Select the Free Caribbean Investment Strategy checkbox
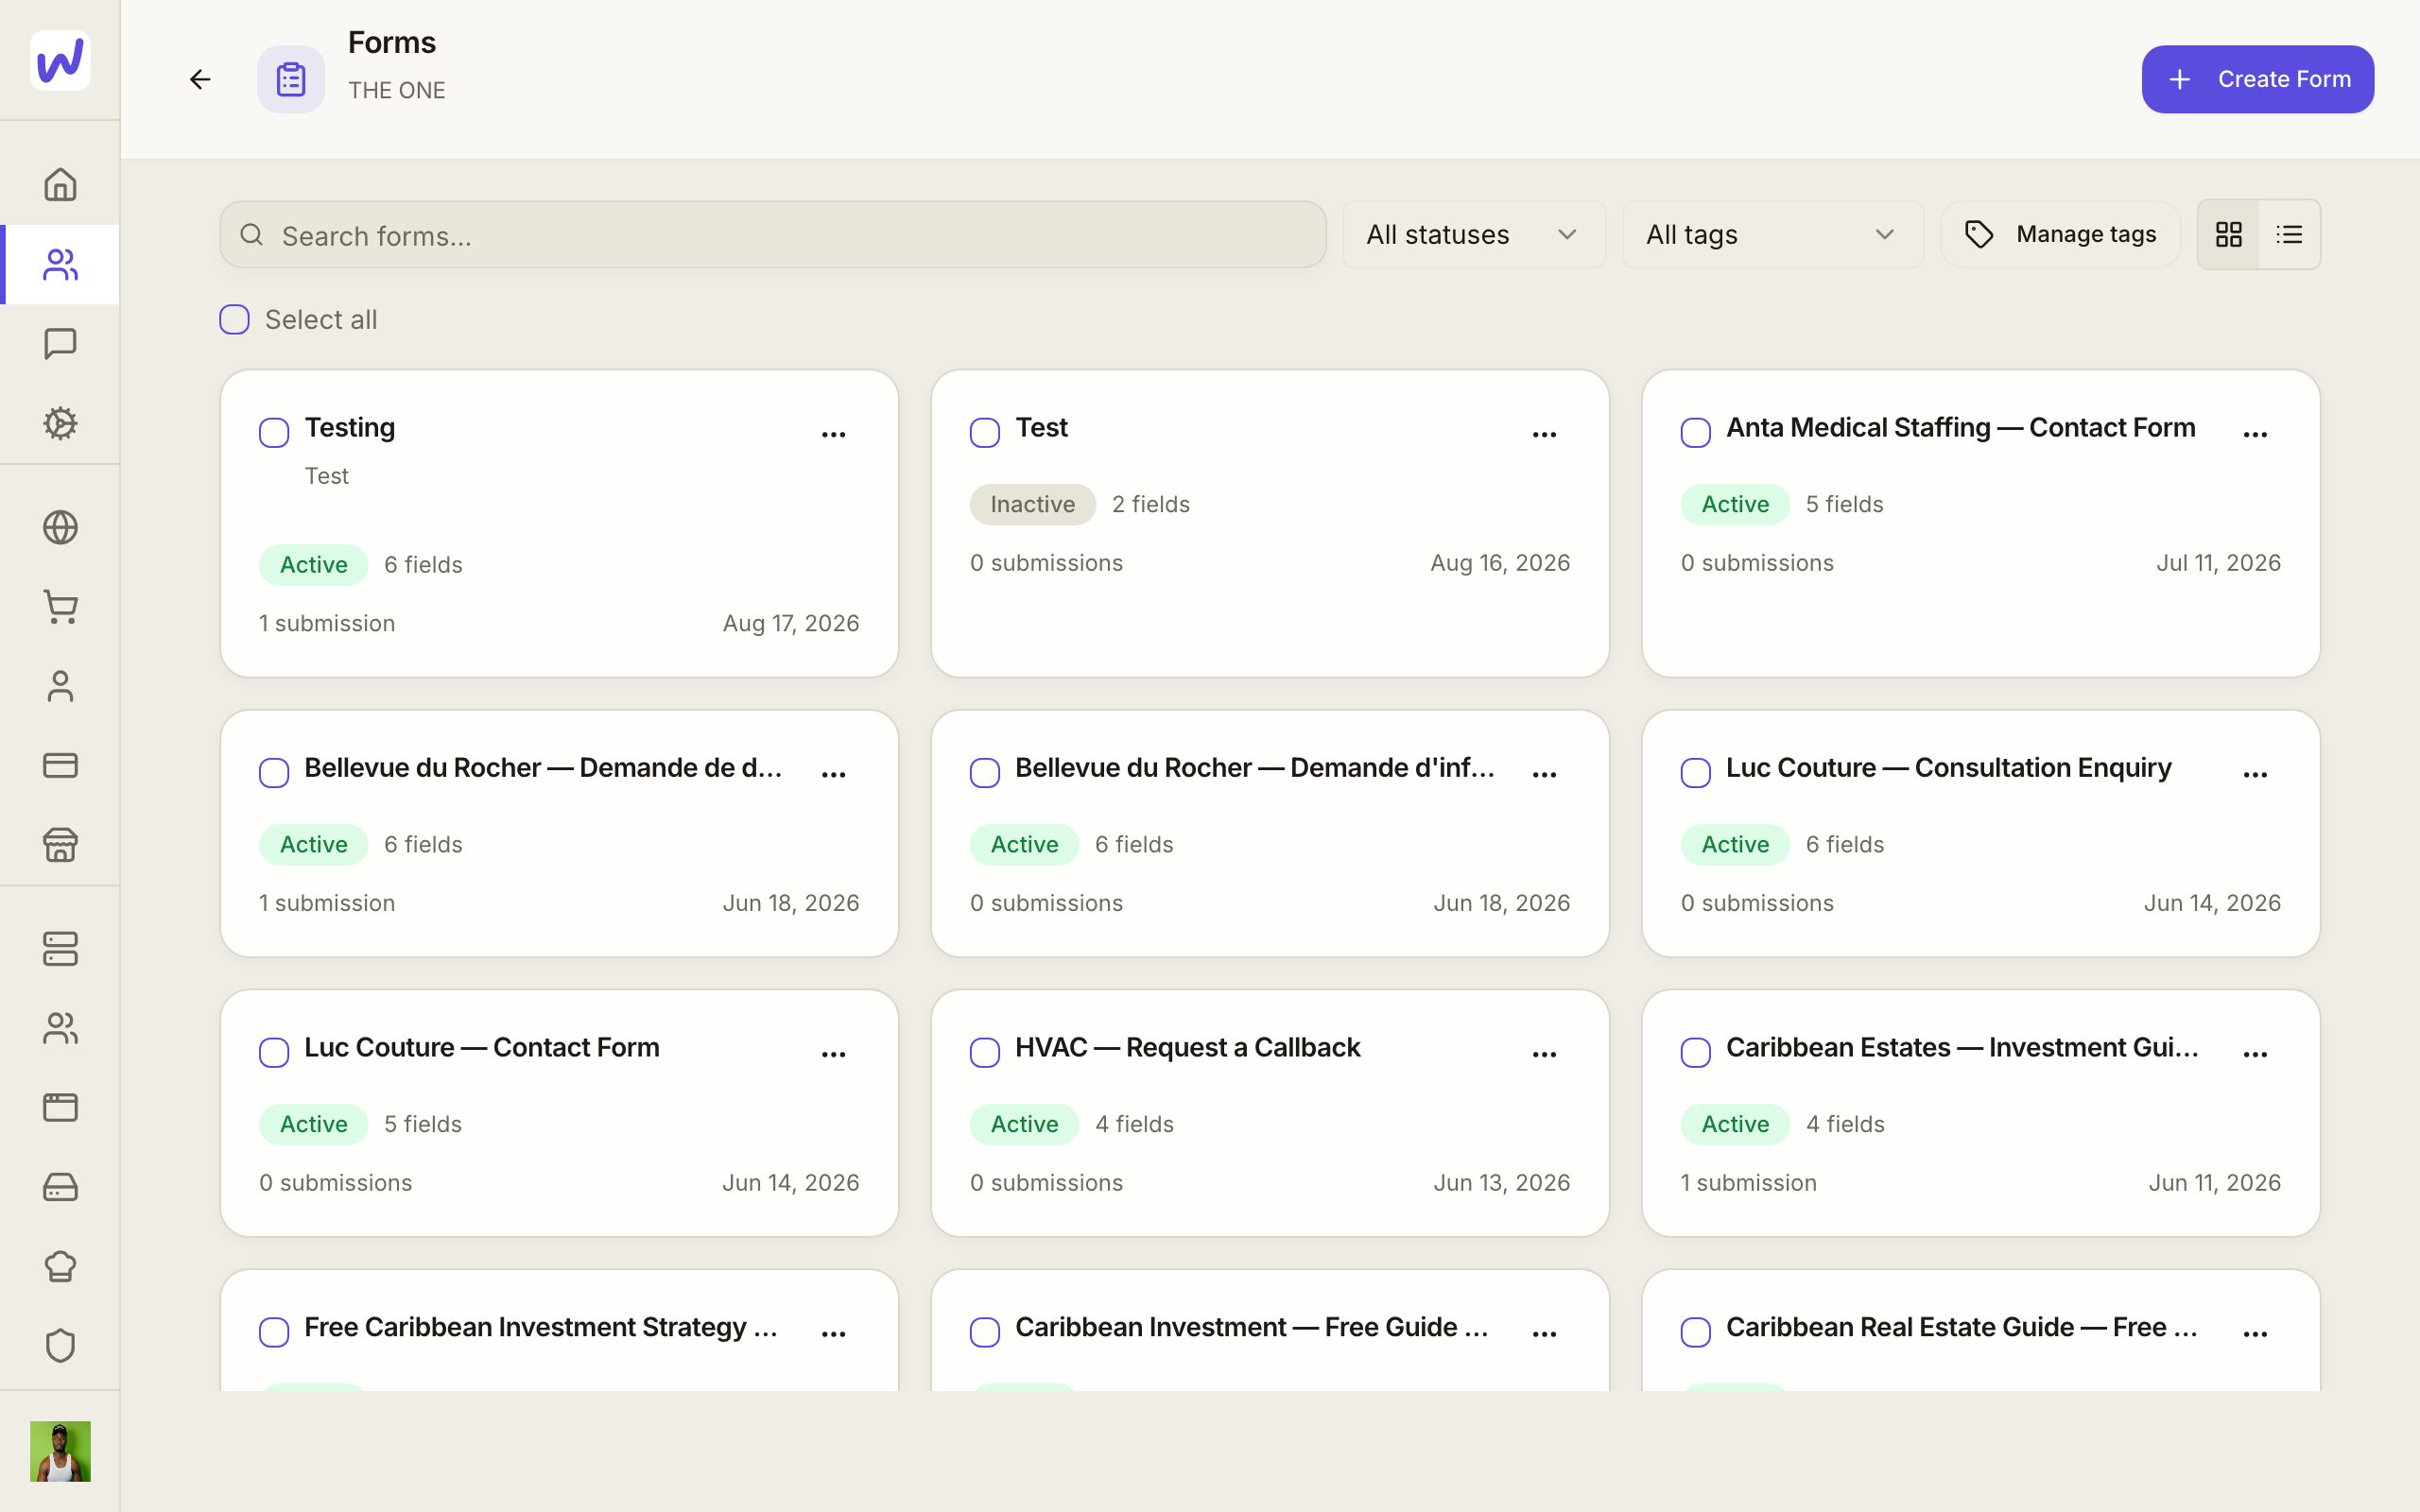The image size is (2420, 1512). click(x=274, y=1332)
